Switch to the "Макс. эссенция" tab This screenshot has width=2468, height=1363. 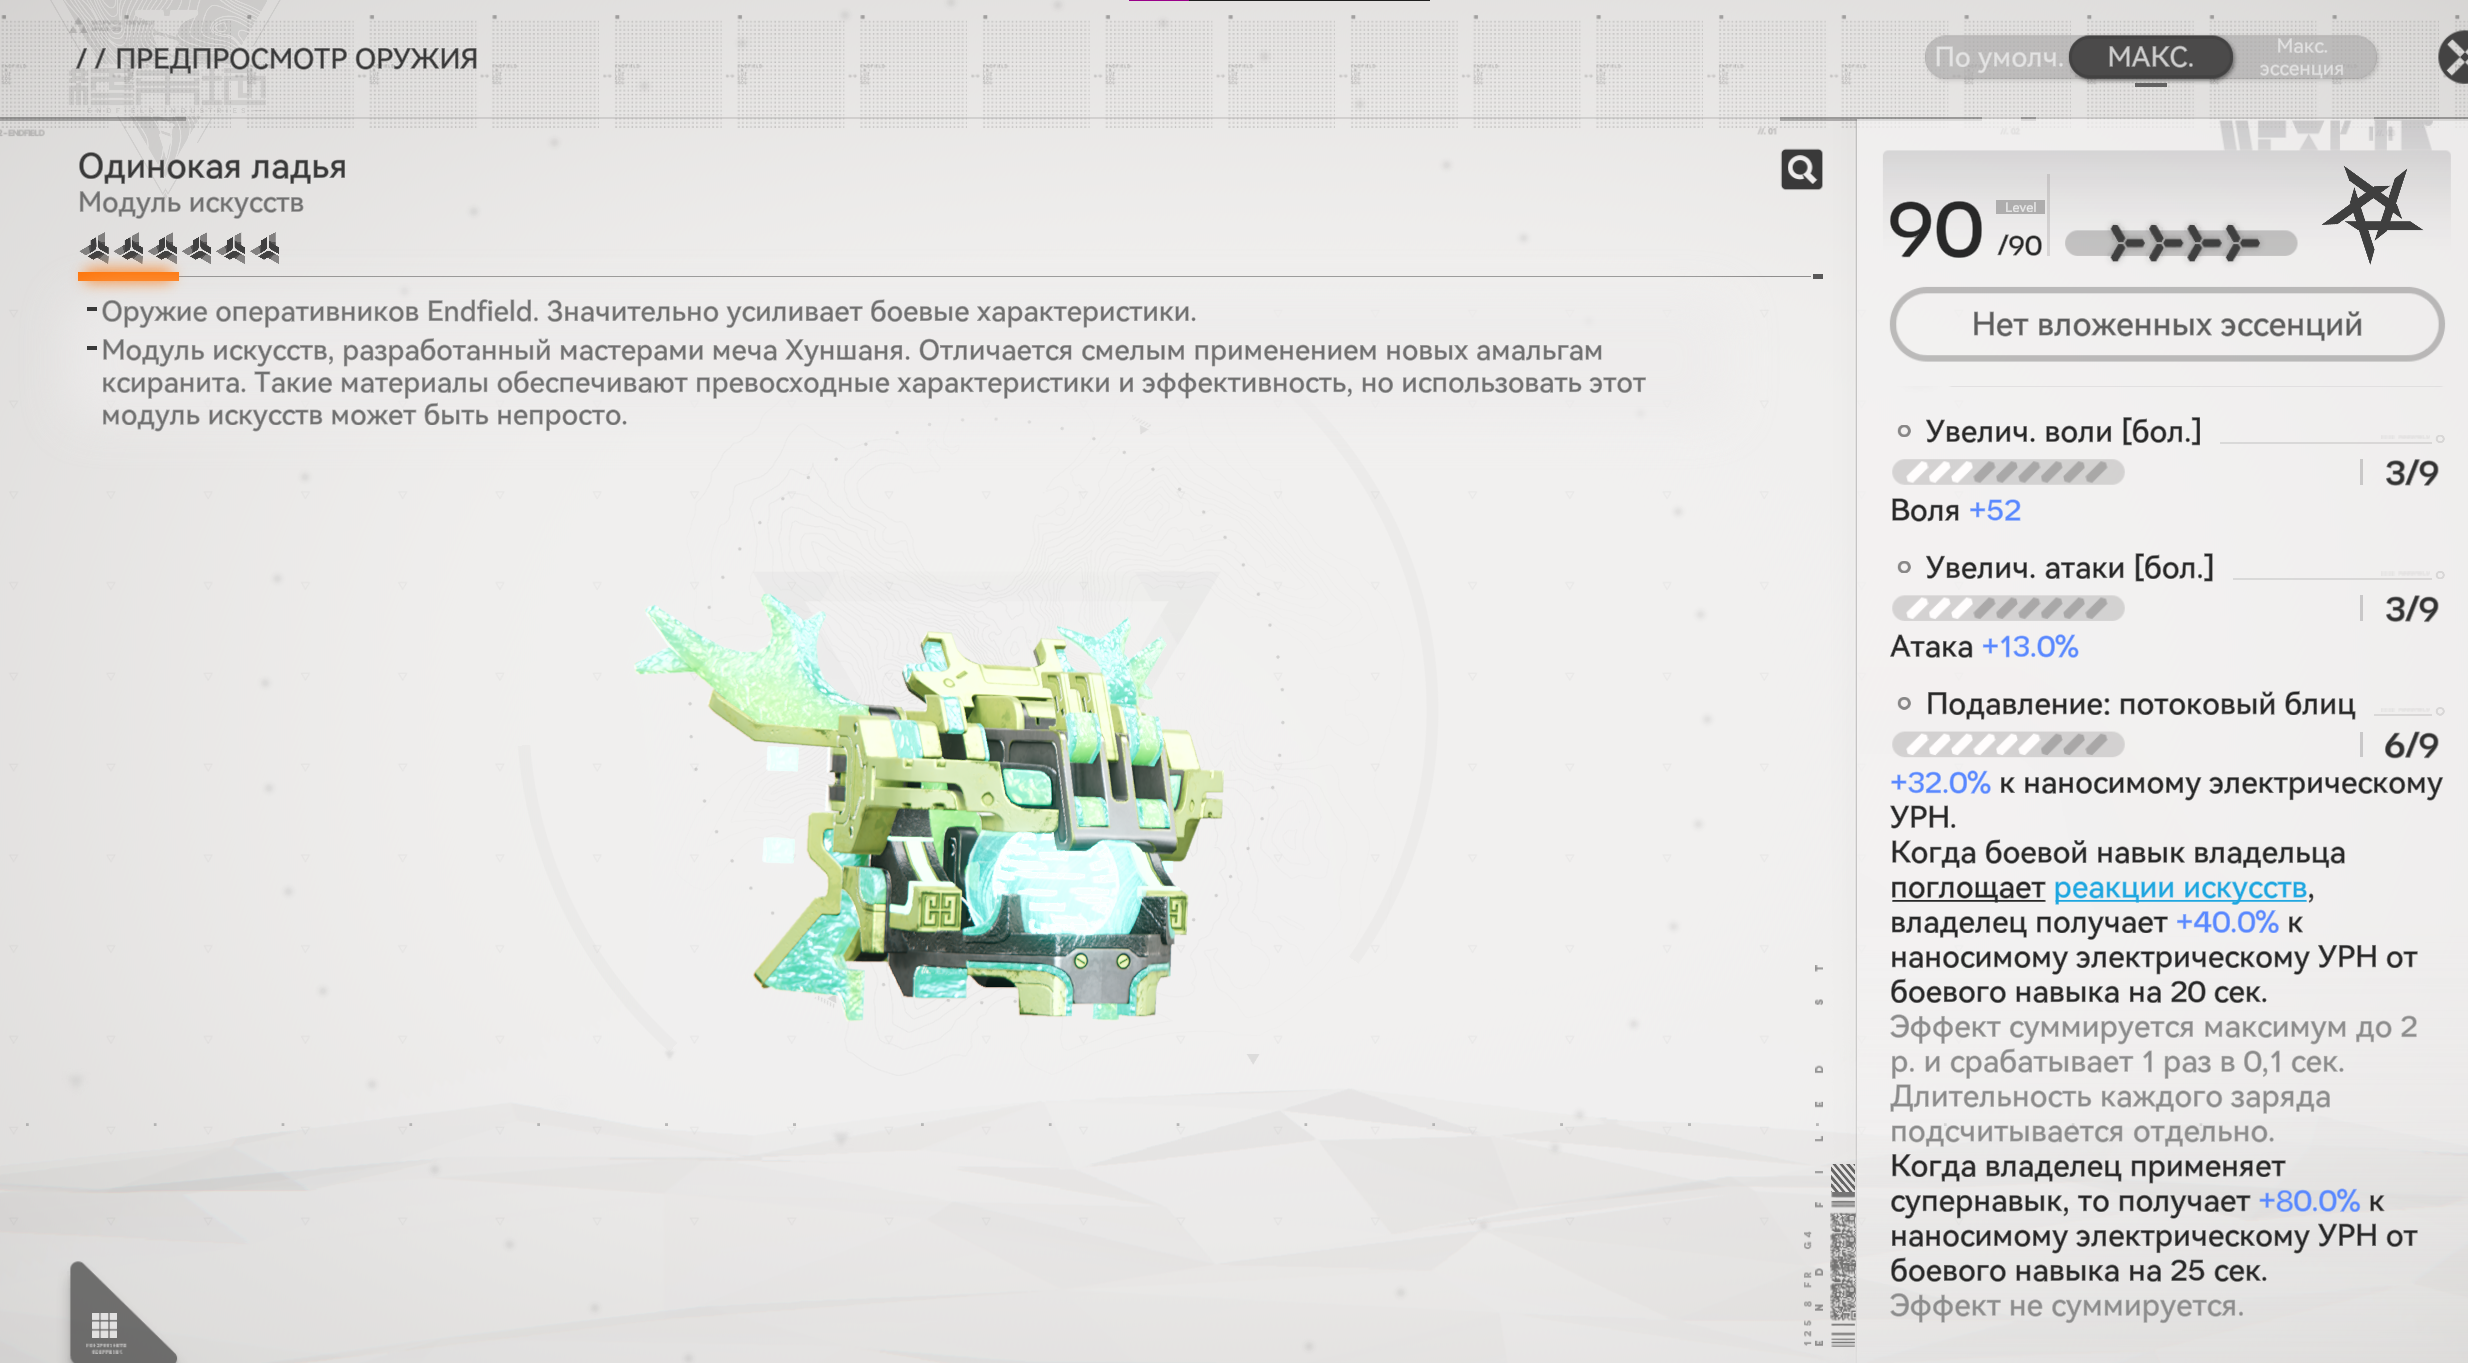(2301, 57)
